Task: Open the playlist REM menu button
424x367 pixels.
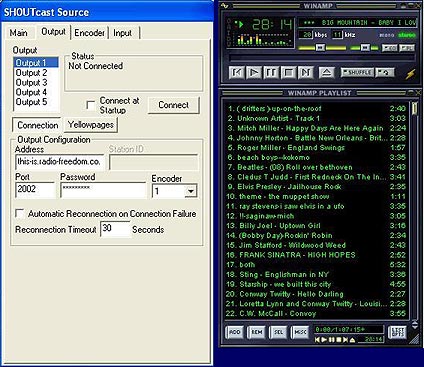Action: click(257, 332)
